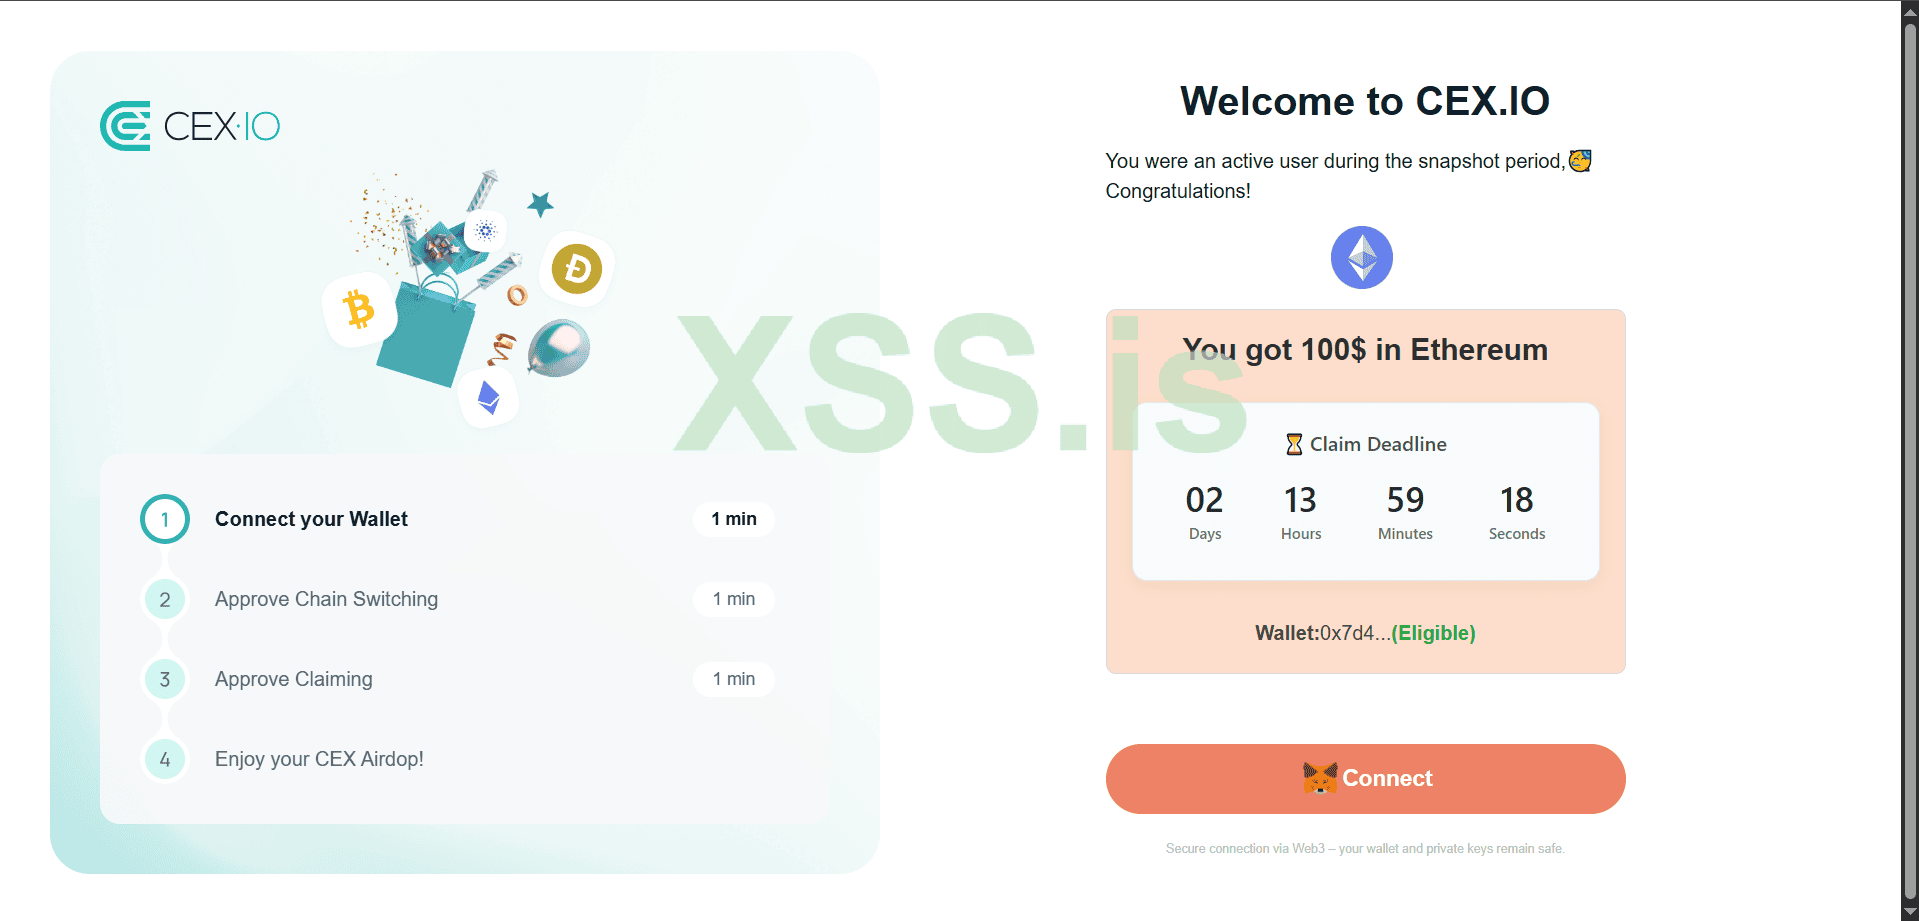Viewport: 1919px width, 921px height.
Task: Click the step 2 circle indicator
Action: pos(165,599)
